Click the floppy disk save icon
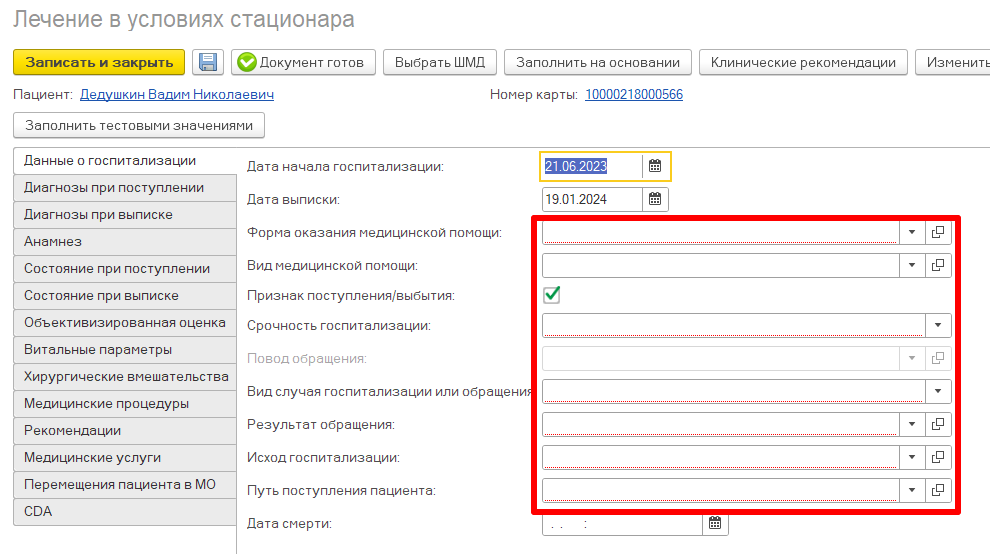This screenshot has width=990, height=554. 208,62
